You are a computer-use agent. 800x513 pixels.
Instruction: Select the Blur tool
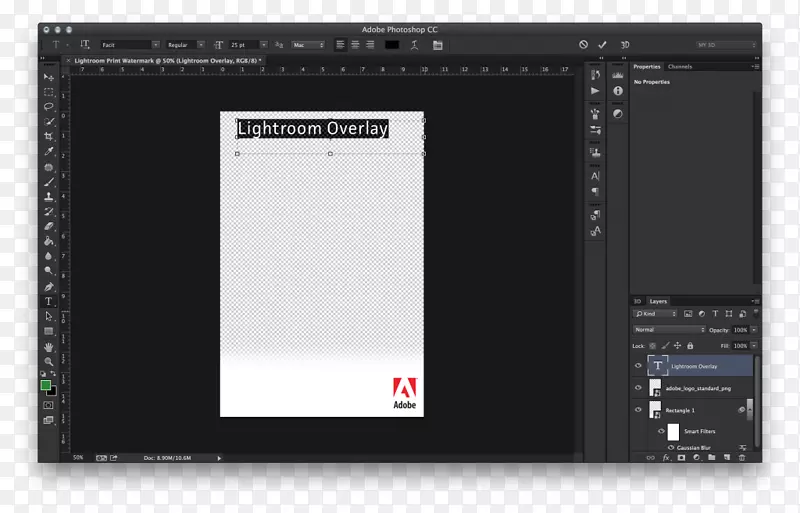tap(48, 256)
